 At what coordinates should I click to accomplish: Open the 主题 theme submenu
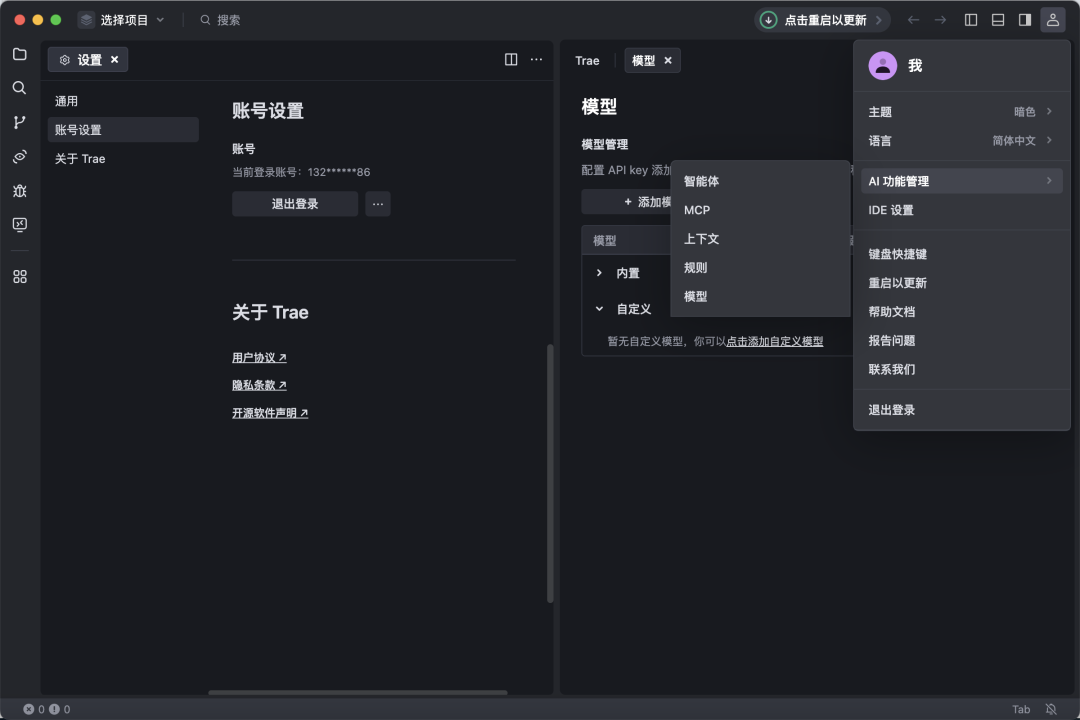962,112
